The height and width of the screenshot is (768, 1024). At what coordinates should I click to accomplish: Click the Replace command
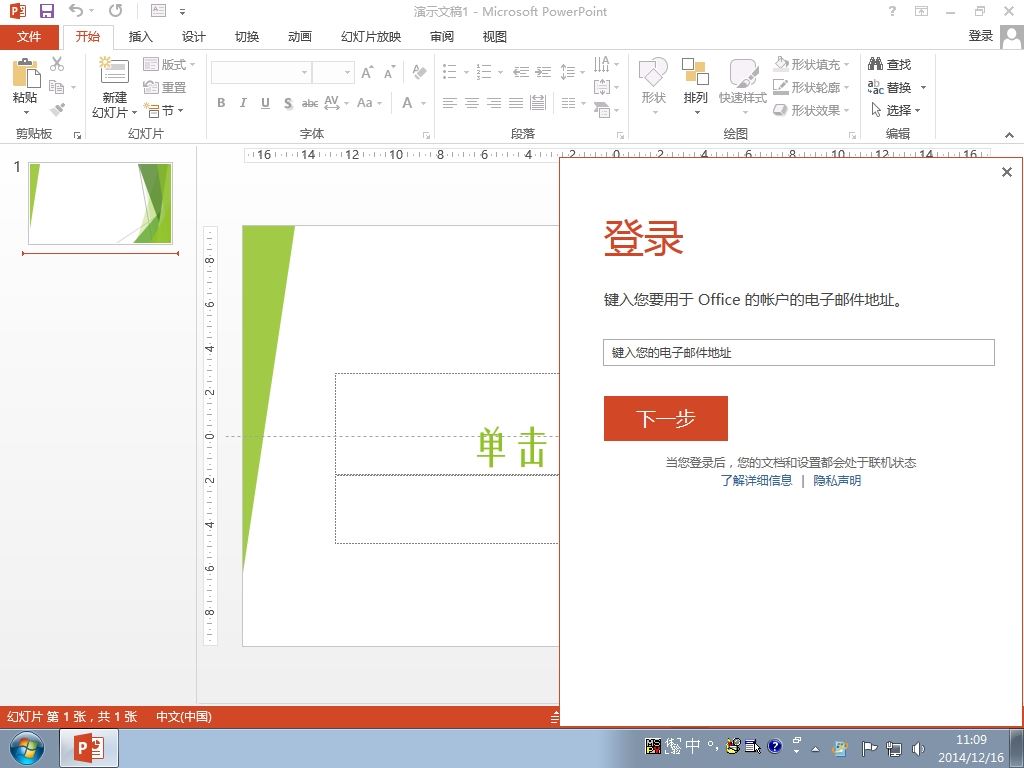[889, 87]
